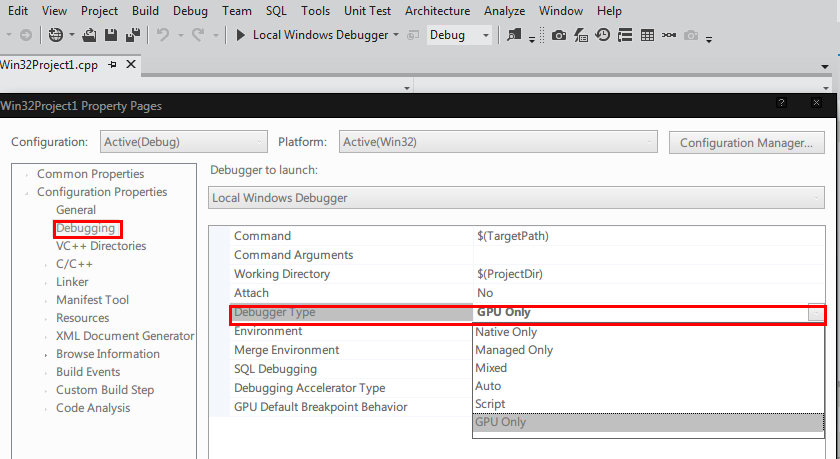The height and width of the screenshot is (459, 840).
Task: Open the Debug solution configuration dropdown
Action: click(x=459, y=35)
